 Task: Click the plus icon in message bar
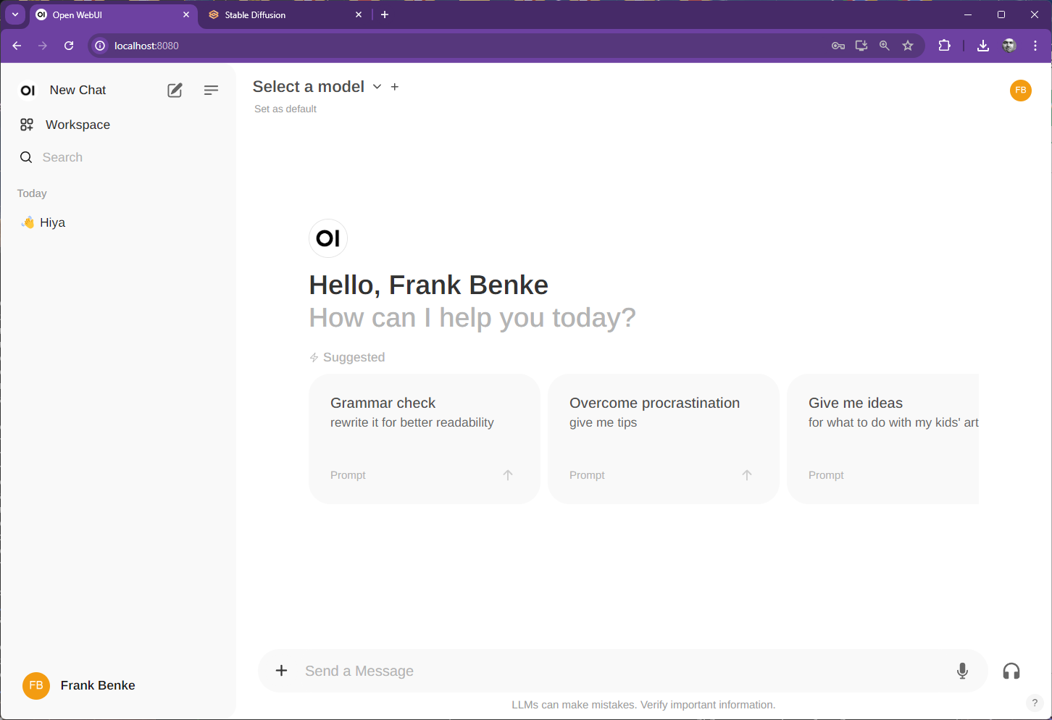coord(281,671)
